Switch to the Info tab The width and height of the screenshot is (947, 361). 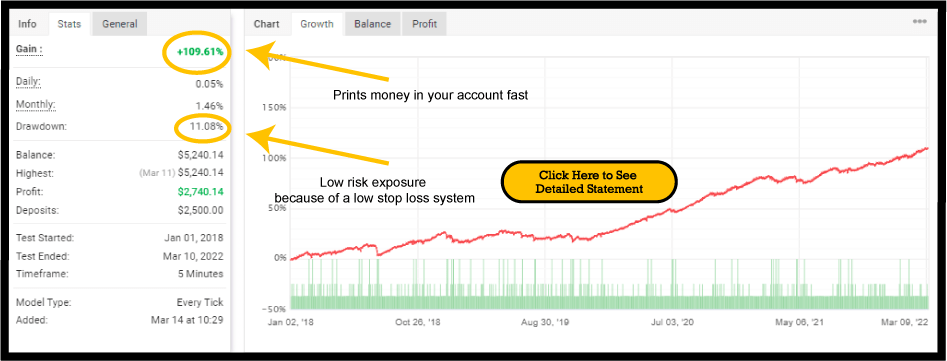tap(27, 24)
